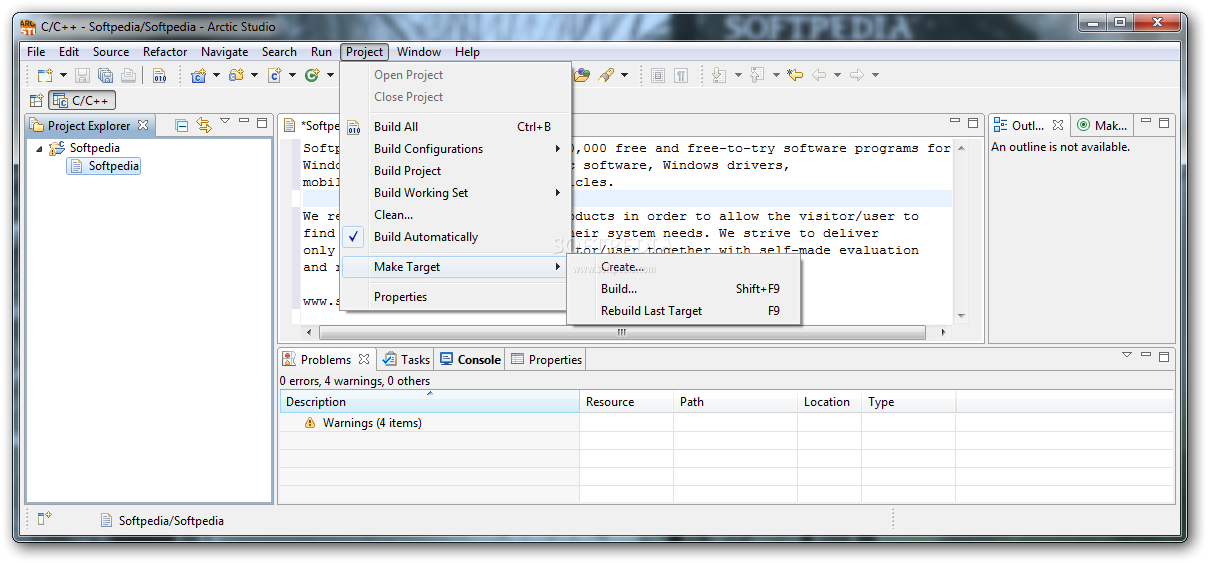Click the Build All binary toolbar icon
The height and width of the screenshot is (563, 1208).
pos(160,75)
